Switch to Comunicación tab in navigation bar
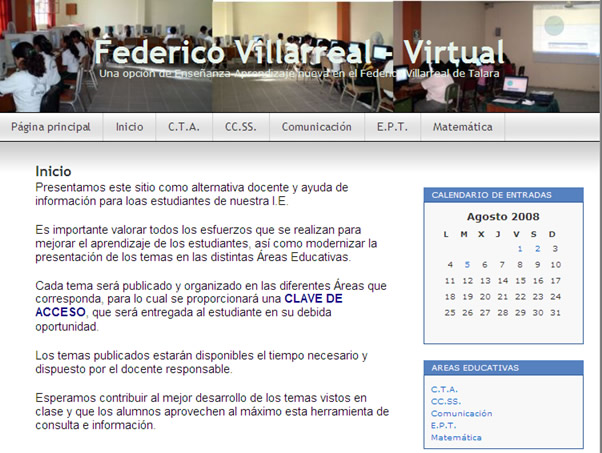Image resolution: width=602 pixels, height=453 pixels. tap(316, 127)
